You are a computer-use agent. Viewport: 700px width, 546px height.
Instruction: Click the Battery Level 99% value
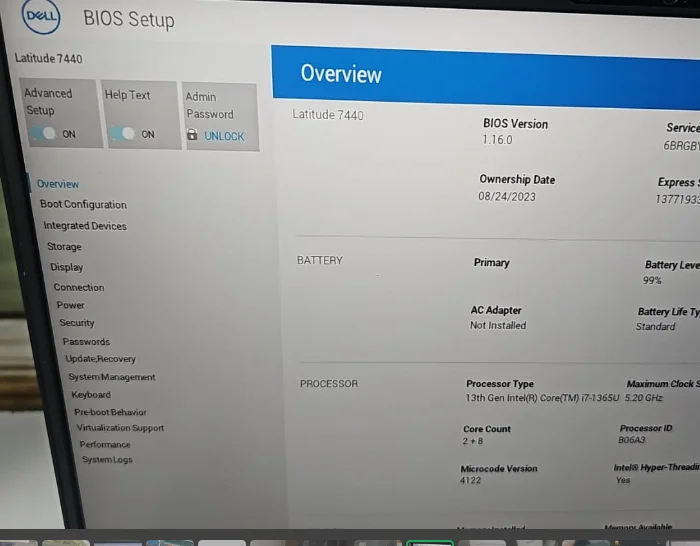point(652,280)
